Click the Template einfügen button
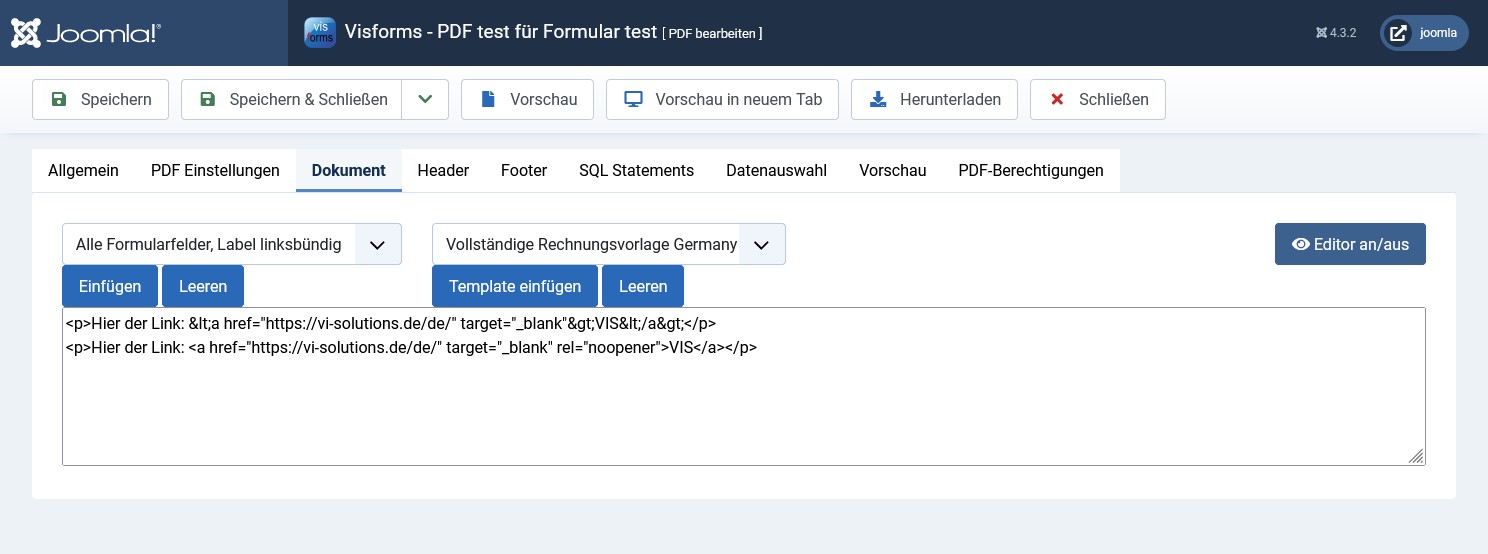The image size is (1488, 554). 515,286
